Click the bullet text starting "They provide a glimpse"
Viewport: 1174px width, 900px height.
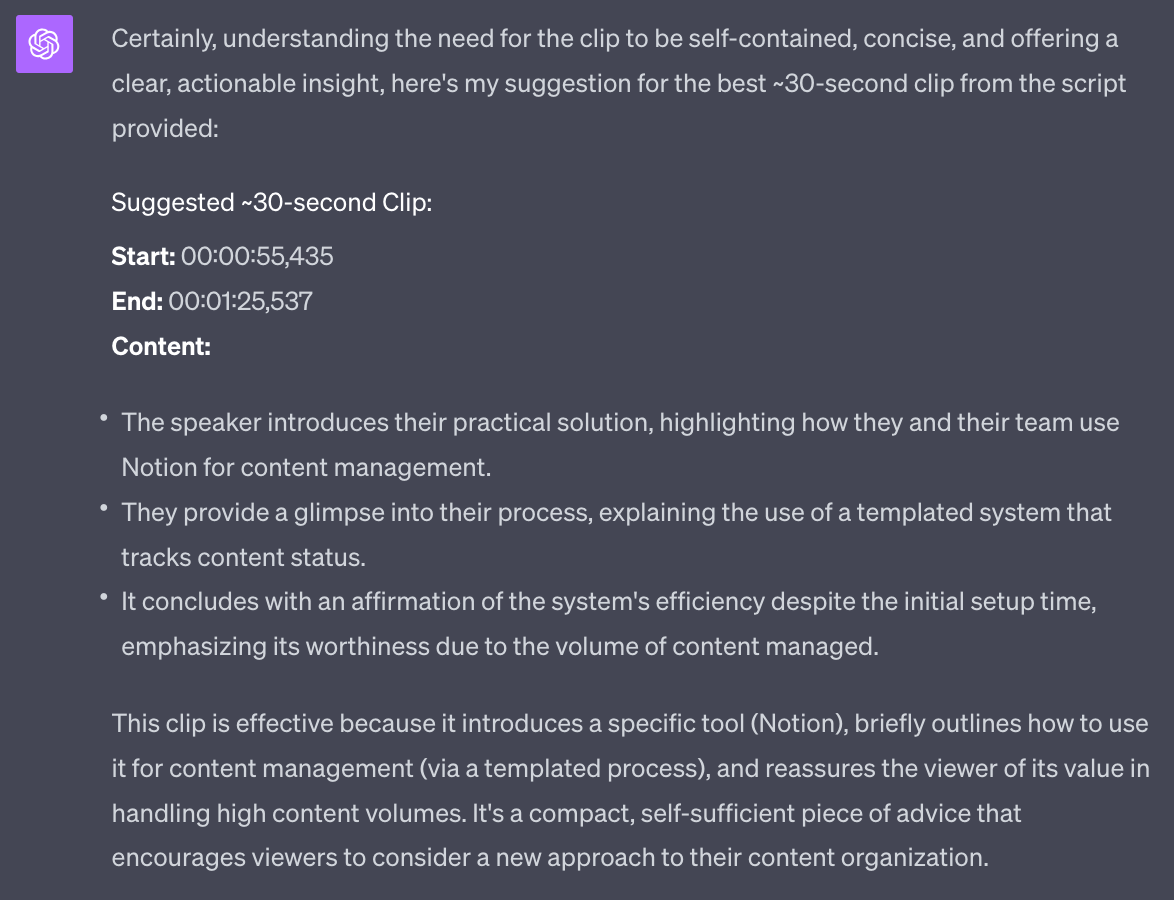[616, 512]
